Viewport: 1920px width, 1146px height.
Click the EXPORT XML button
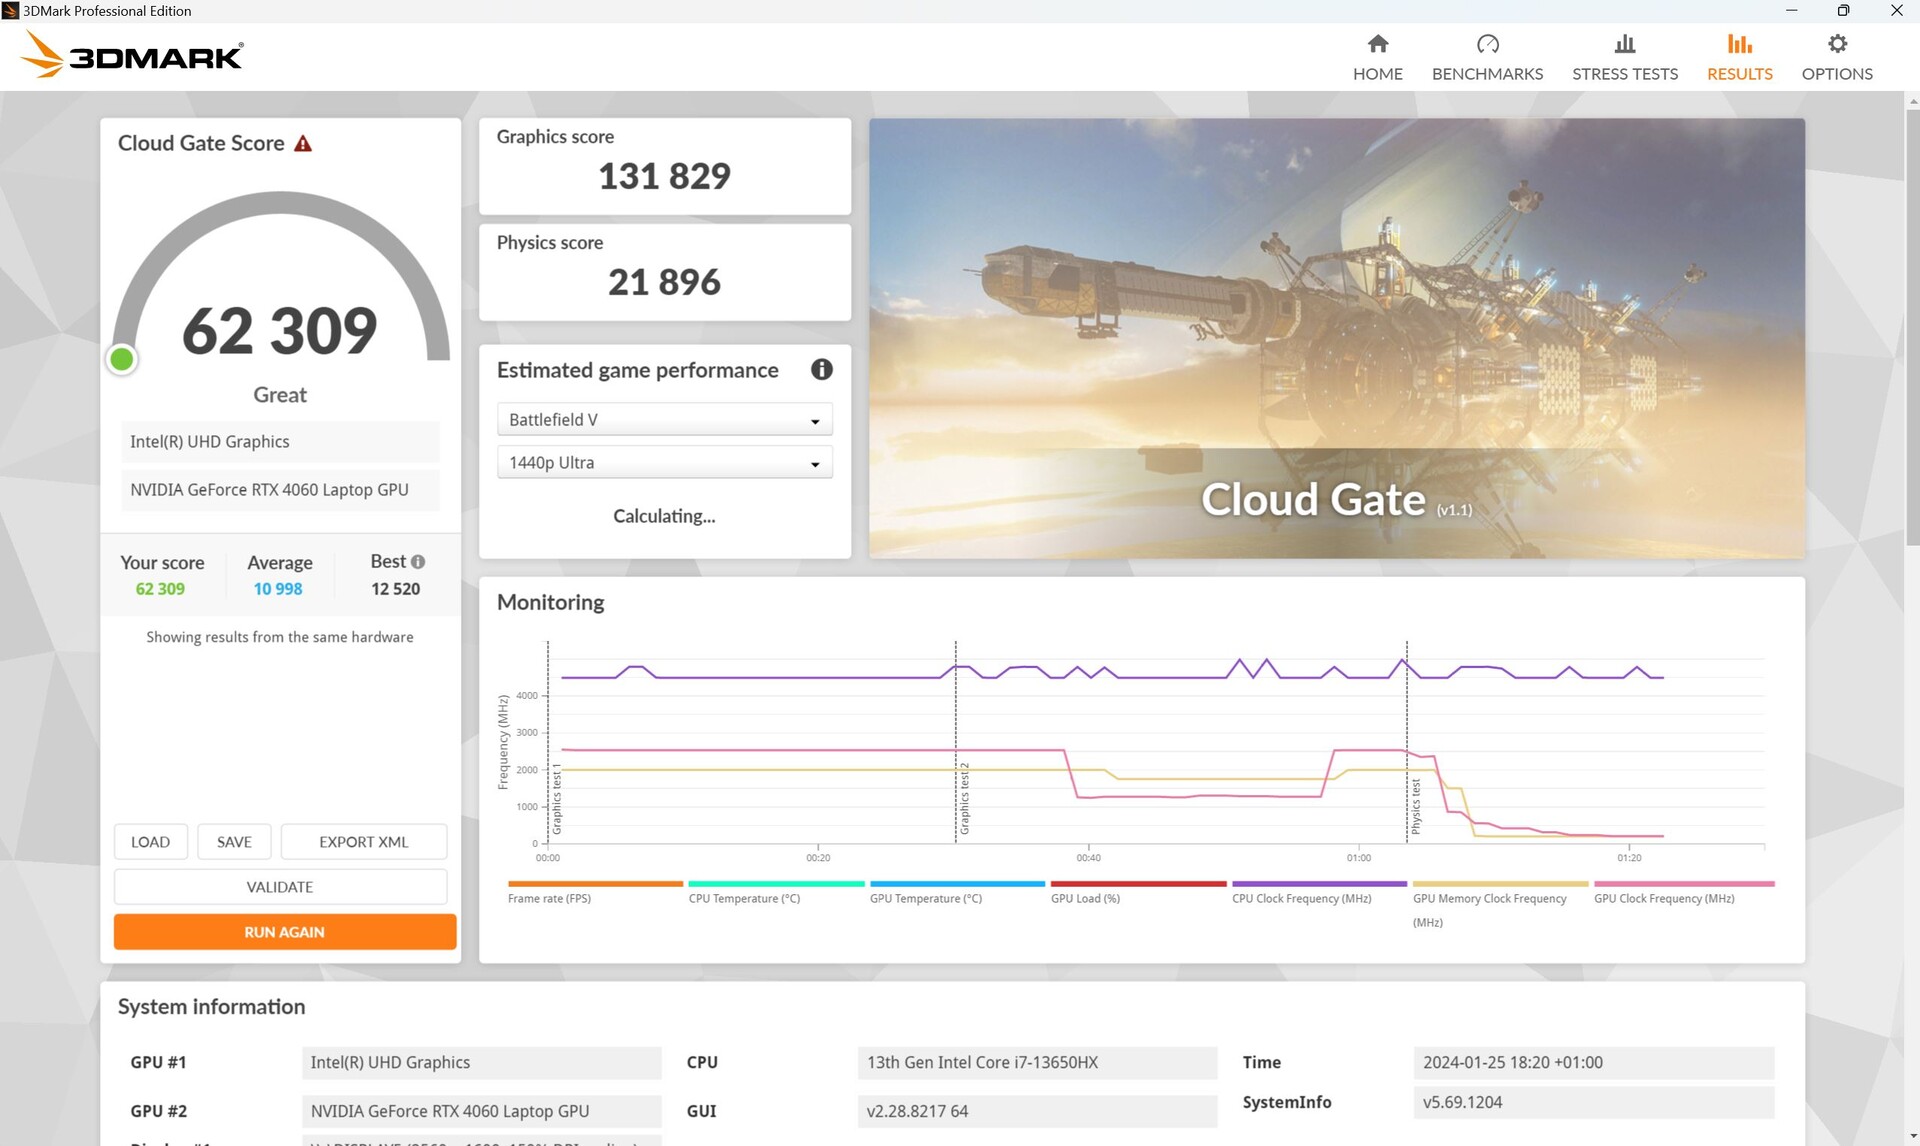pyautogui.click(x=363, y=842)
